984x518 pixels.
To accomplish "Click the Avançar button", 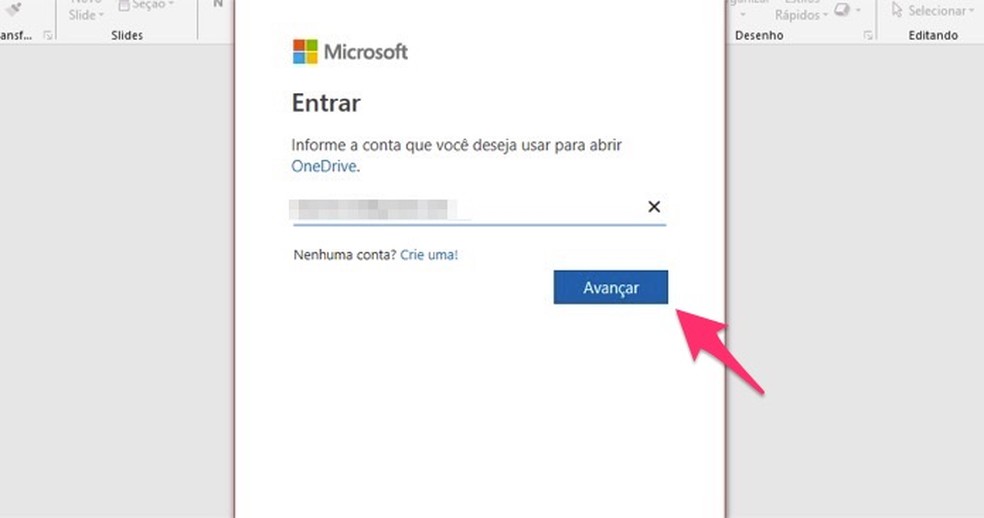I will point(611,287).
